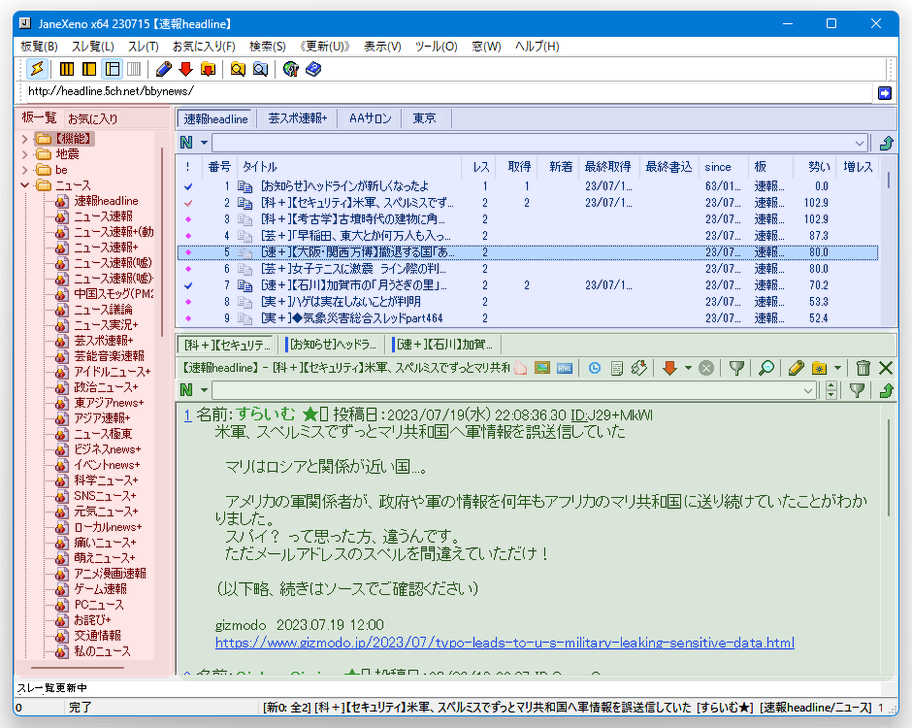Switch to the お気に入り sidebar tab
The image size is (912, 728).
pos(93,119)
